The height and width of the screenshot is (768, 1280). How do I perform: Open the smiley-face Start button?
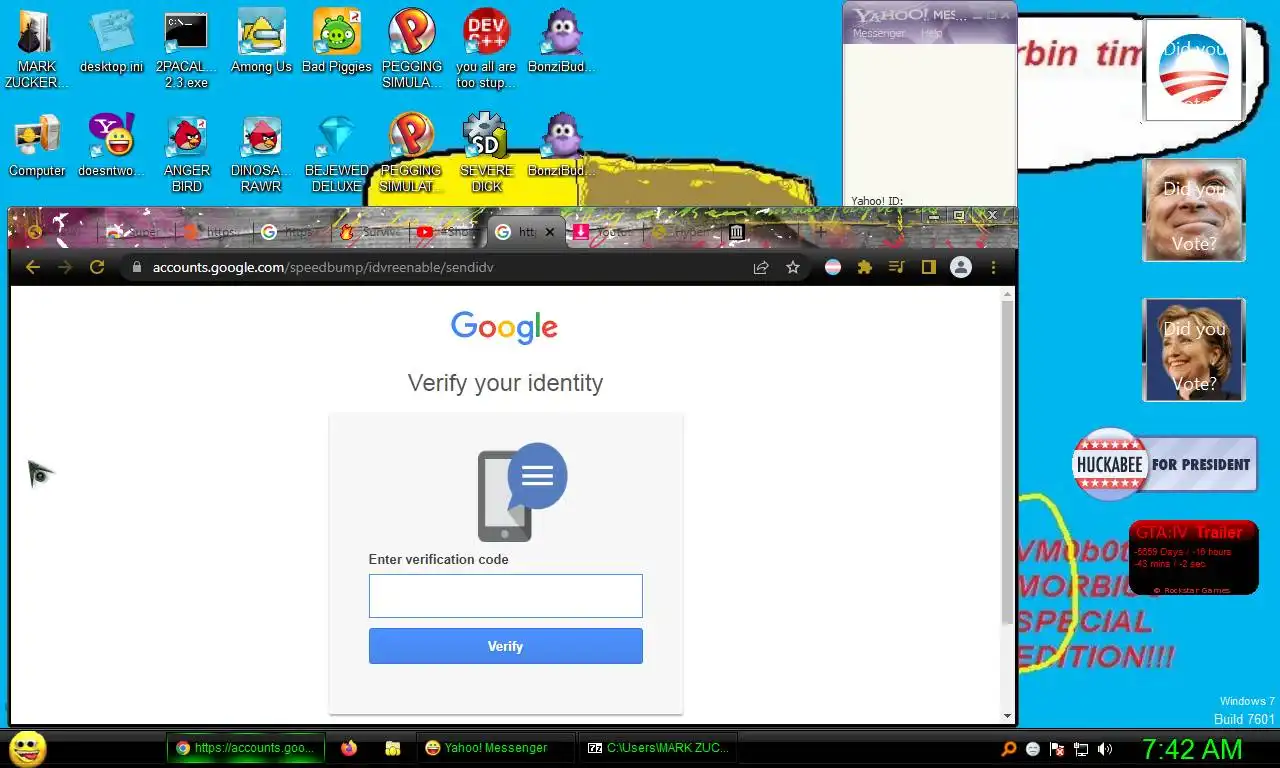click(x=27, y=748)
